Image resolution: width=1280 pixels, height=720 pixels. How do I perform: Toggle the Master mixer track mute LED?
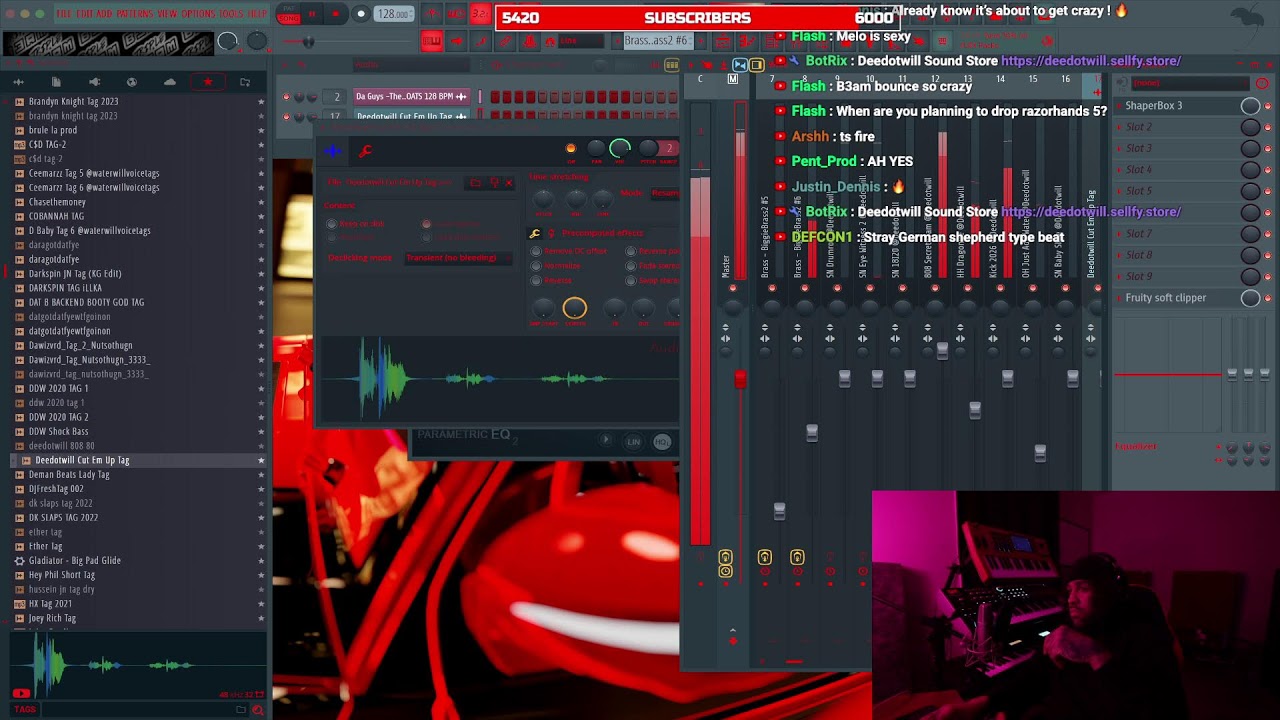733,289
